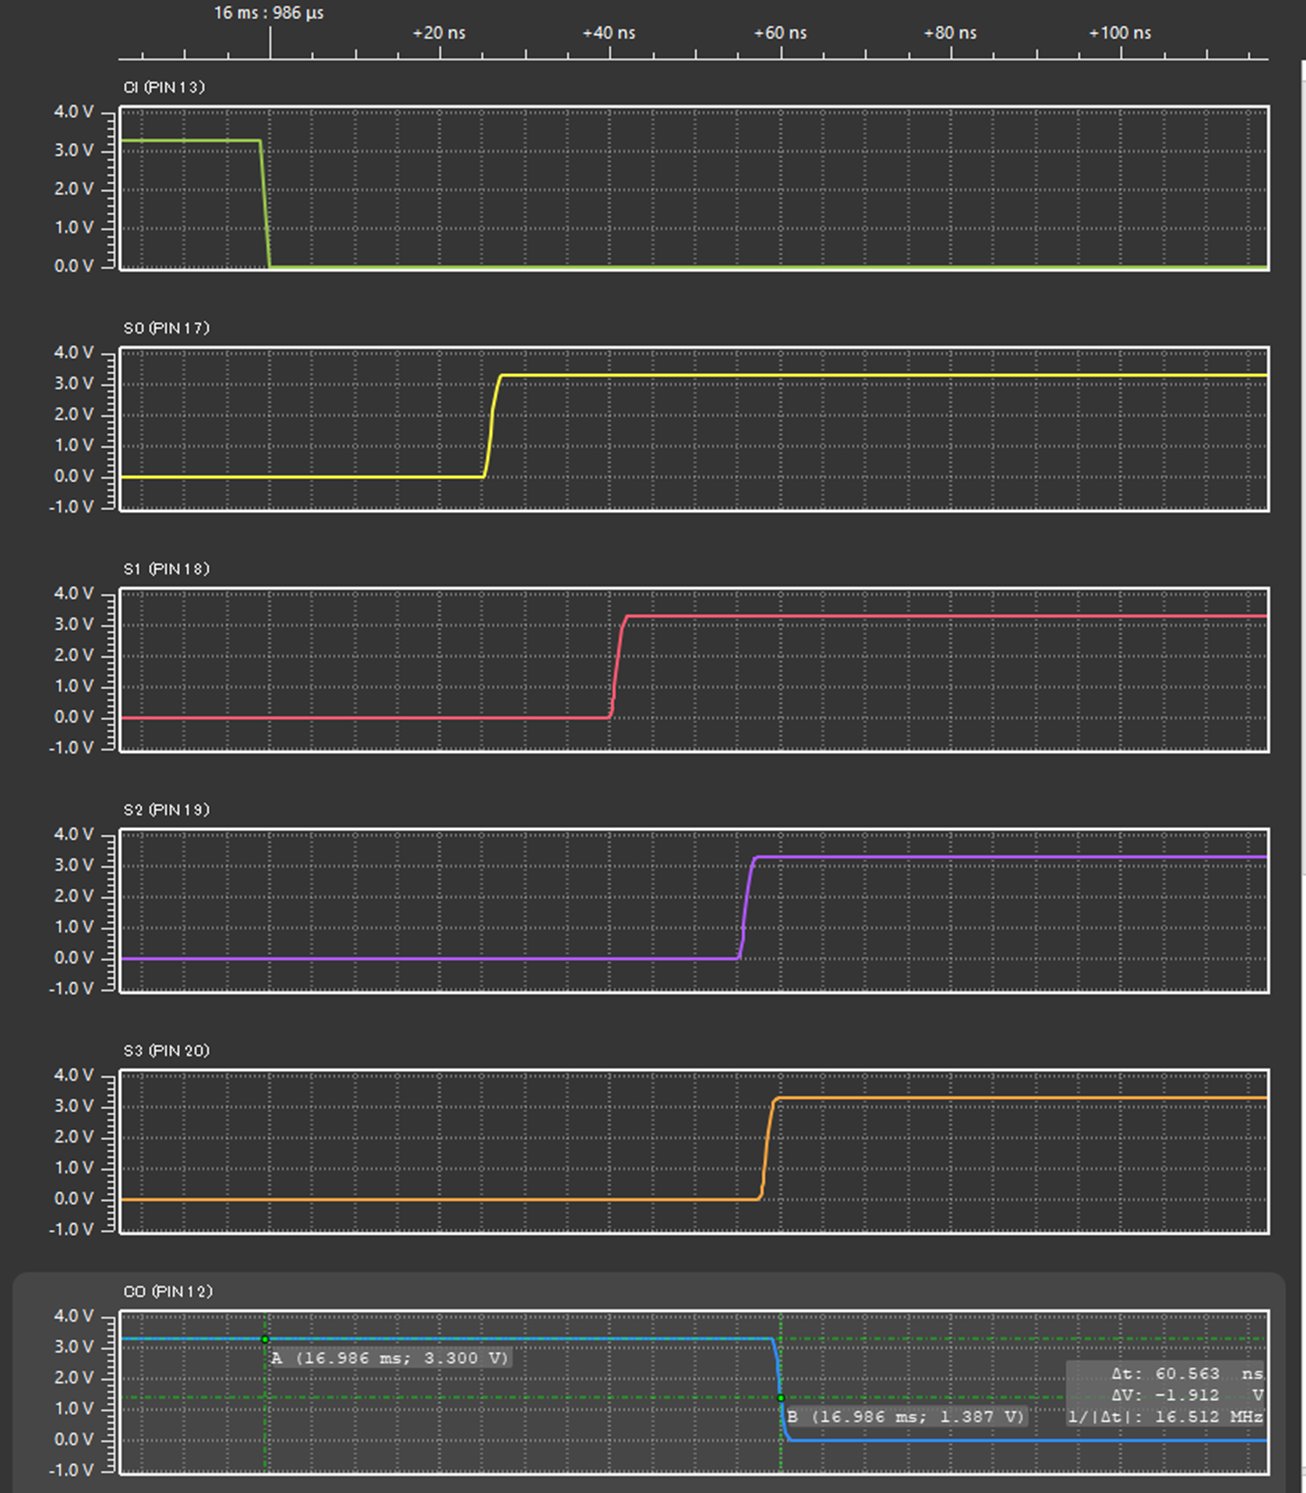Click the 1/|Δt|: 16.512 MHz frequency readout

pyautogui.click(x=1165, y=1416)
